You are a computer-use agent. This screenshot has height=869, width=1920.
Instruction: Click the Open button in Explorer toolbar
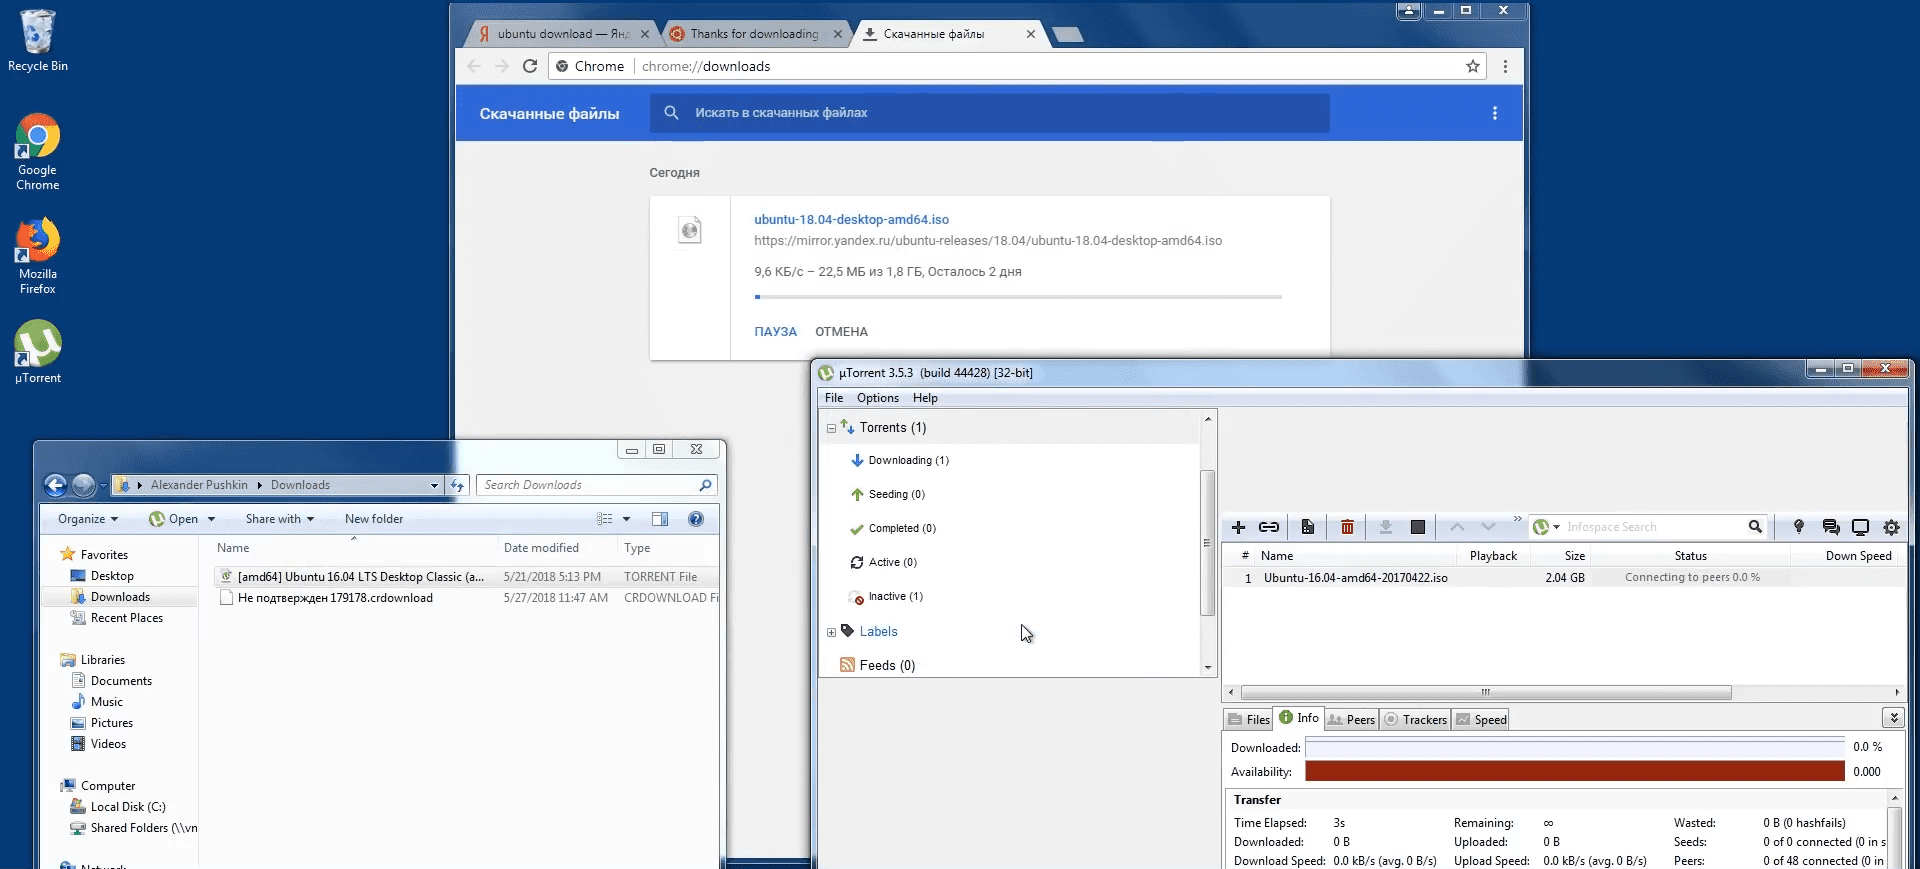pyautogui.click(x=174, y=519)
